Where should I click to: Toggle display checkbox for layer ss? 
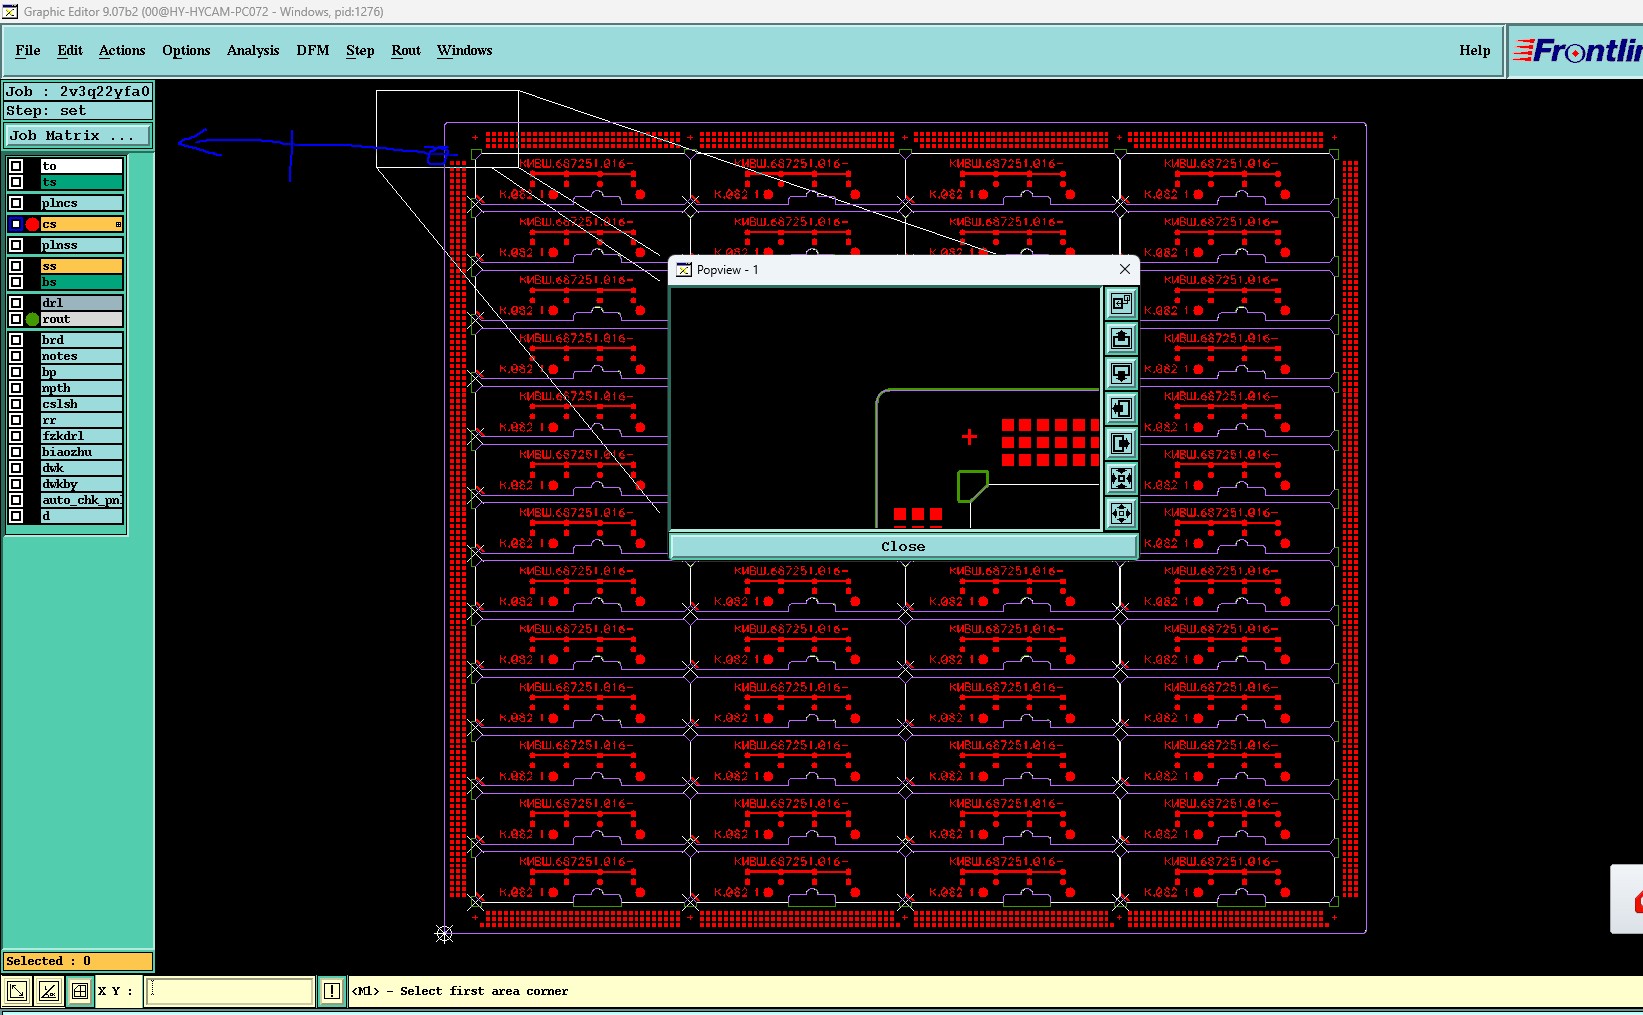coord(16,266)
